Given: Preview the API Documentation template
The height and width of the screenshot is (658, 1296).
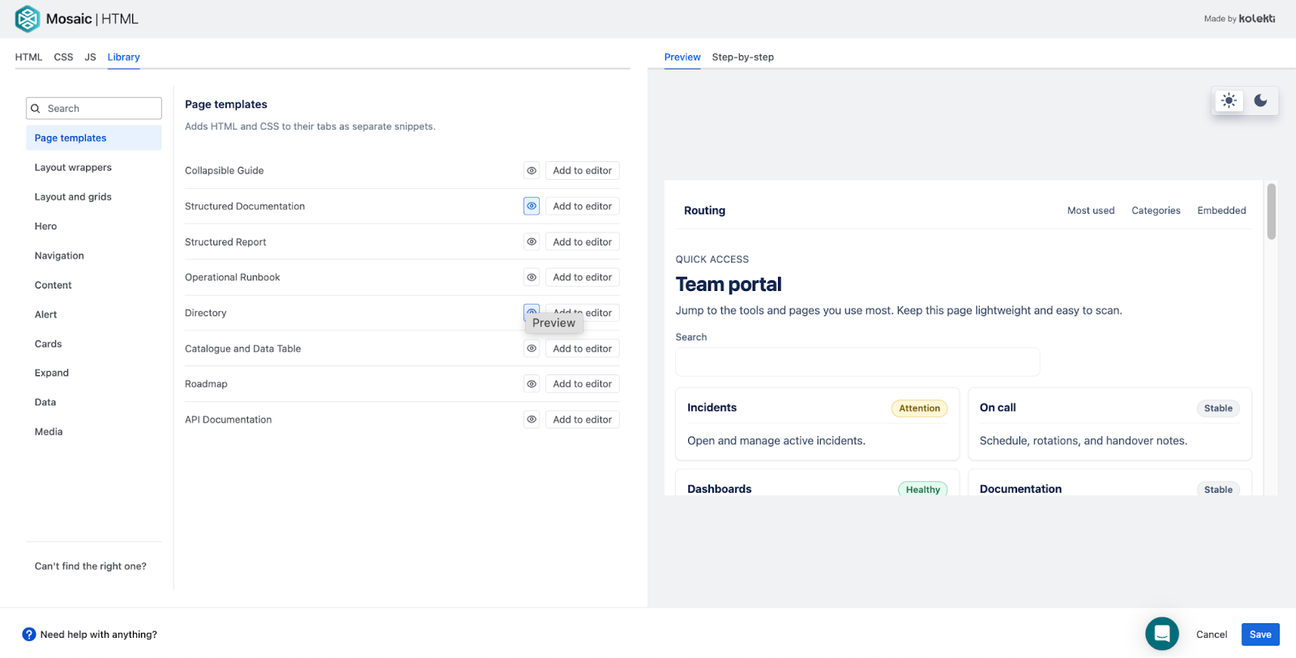Looking at the screenshot, I should click(531, 419).
